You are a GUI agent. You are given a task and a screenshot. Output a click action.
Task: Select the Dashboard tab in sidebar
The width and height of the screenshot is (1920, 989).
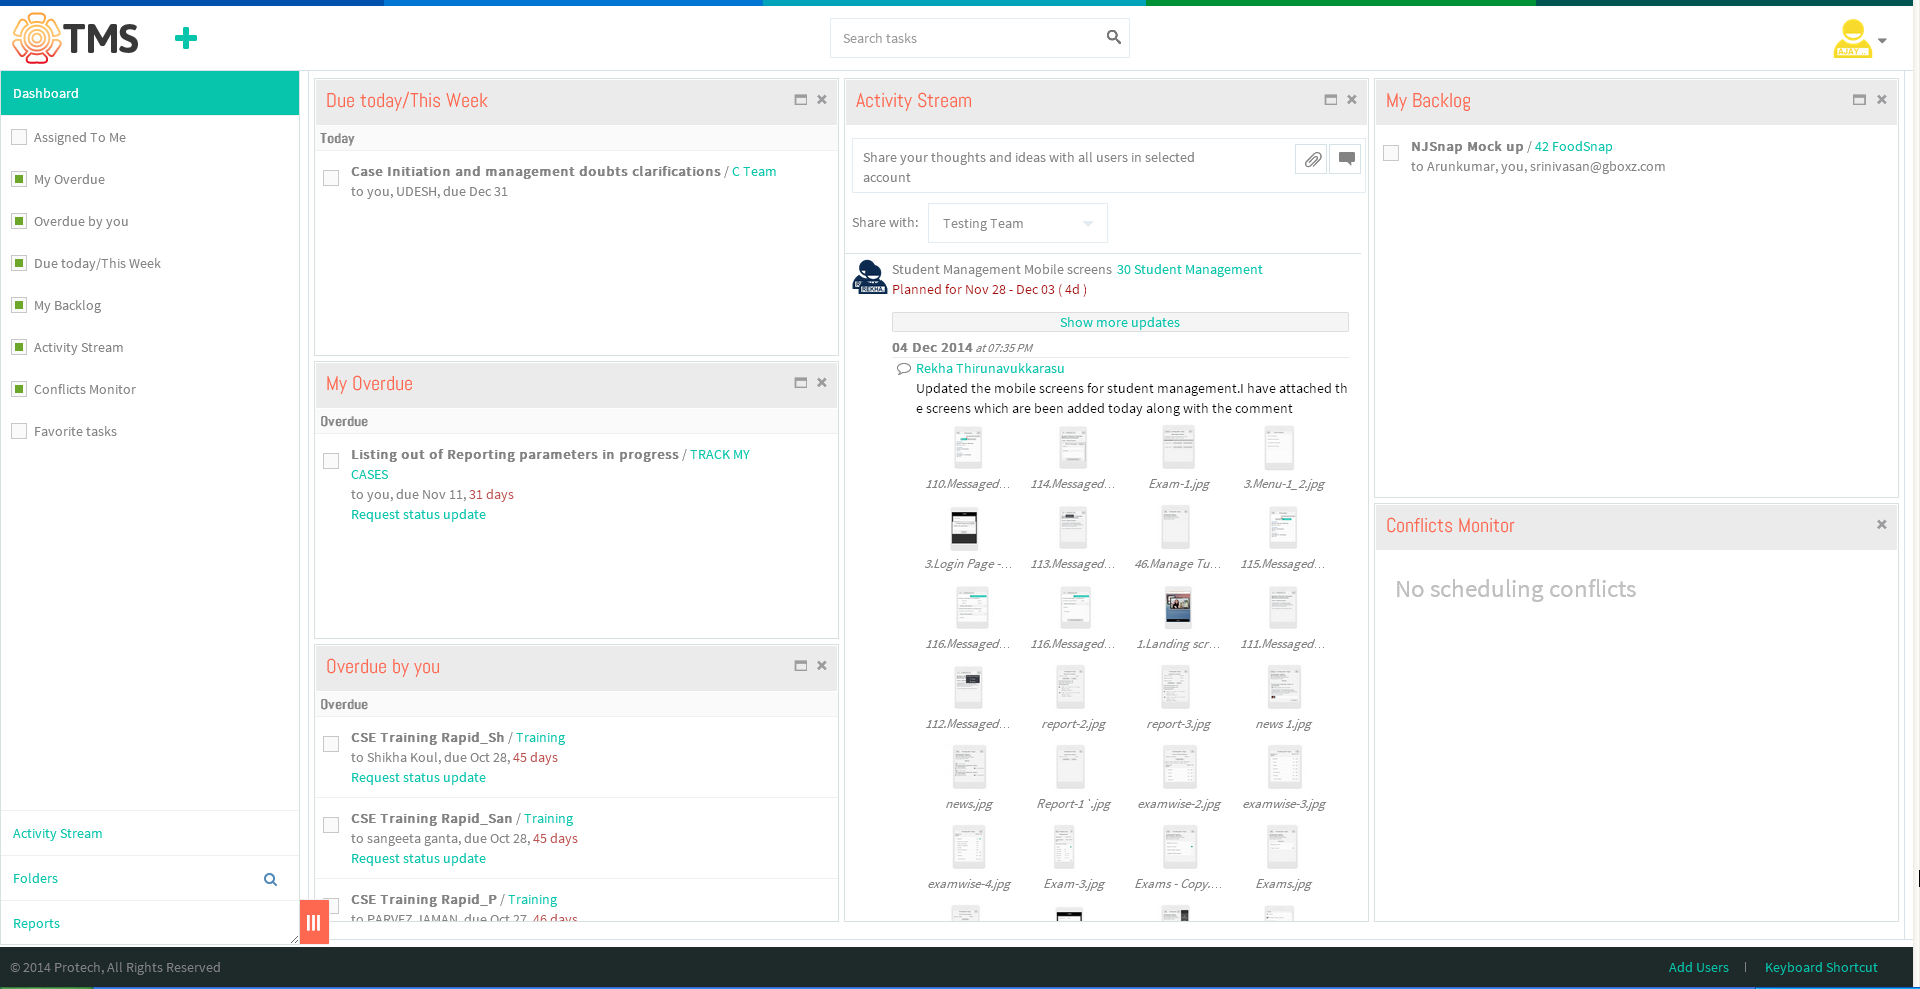[x=150, y=93]
